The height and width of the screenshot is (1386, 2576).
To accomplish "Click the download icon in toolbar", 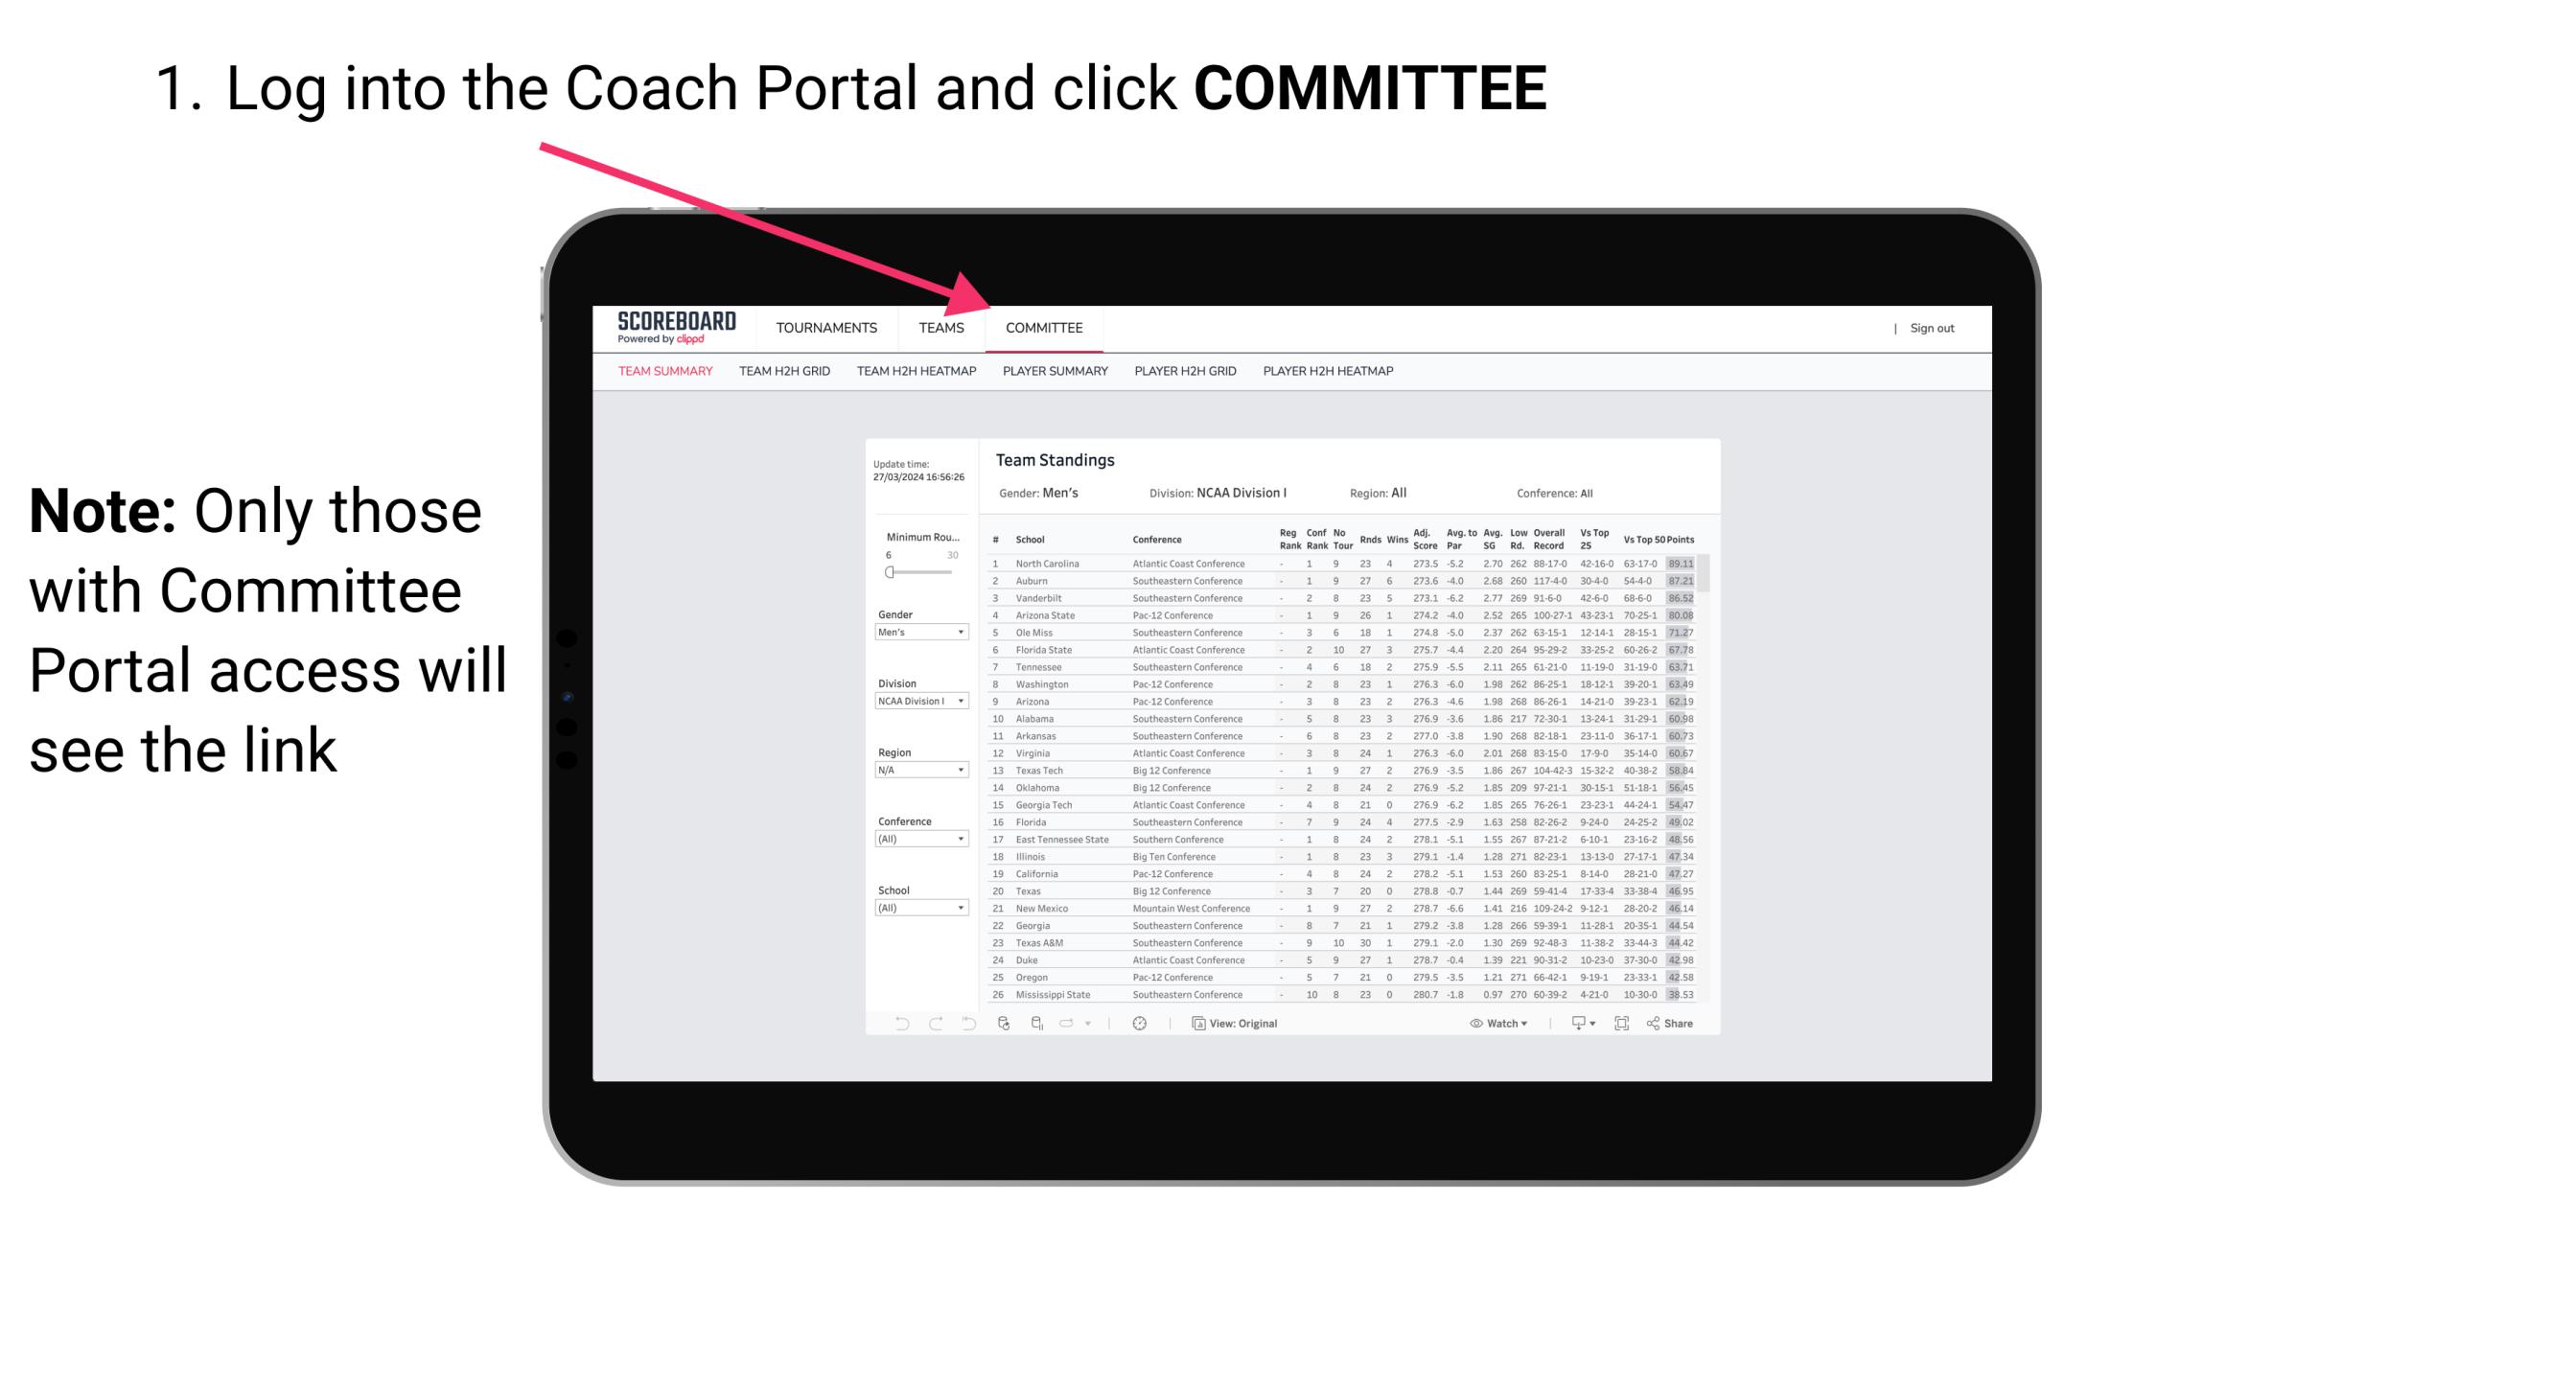I will 1572,1024.
